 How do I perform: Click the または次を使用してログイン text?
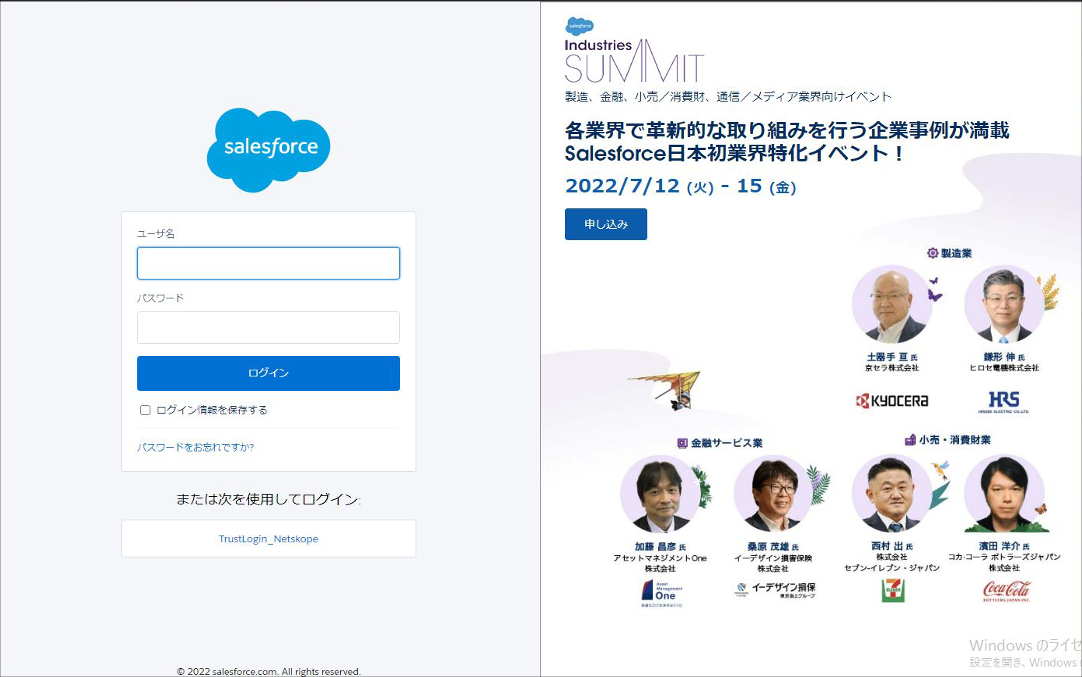coord(268,499)
